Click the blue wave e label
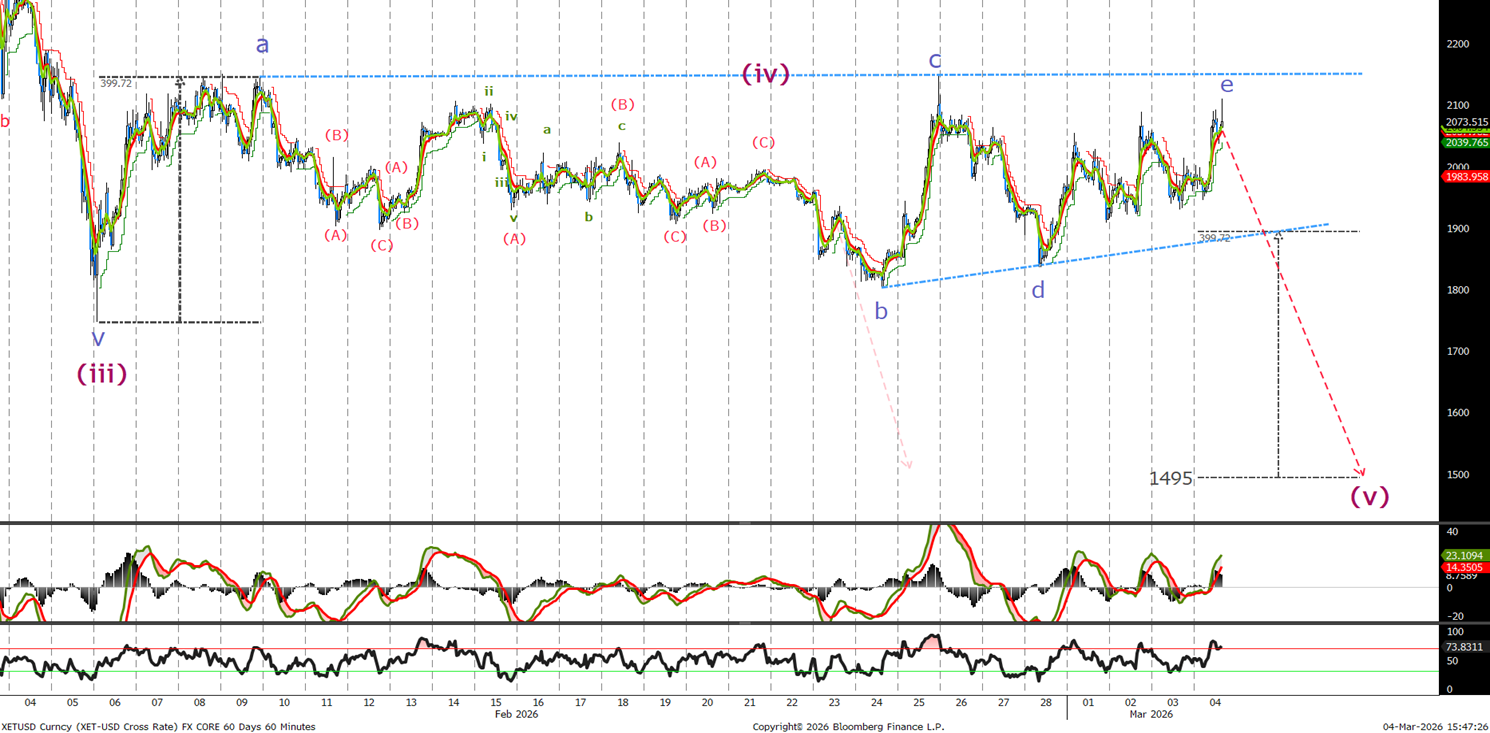 (1226, 85)
